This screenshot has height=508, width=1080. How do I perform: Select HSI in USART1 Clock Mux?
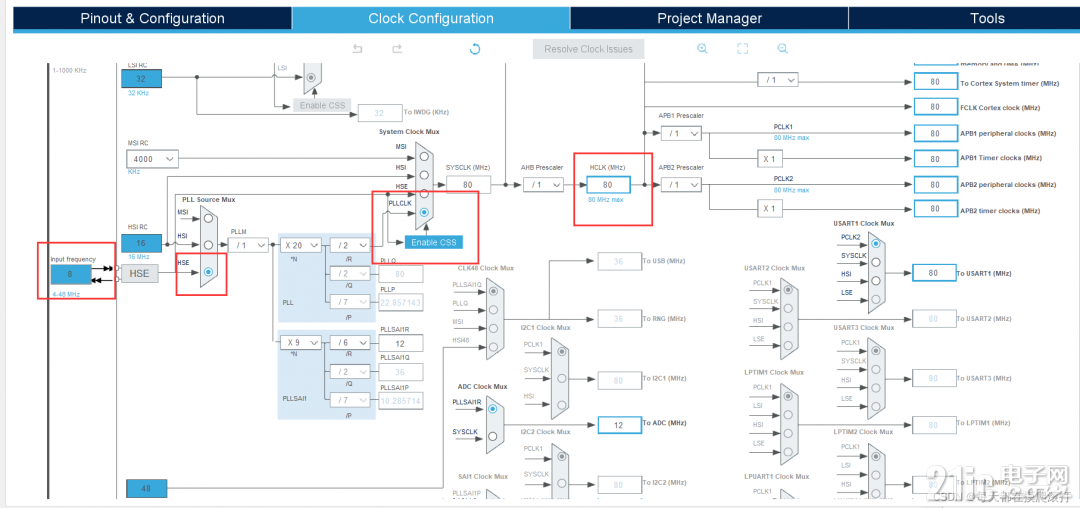tap(875, 281)
